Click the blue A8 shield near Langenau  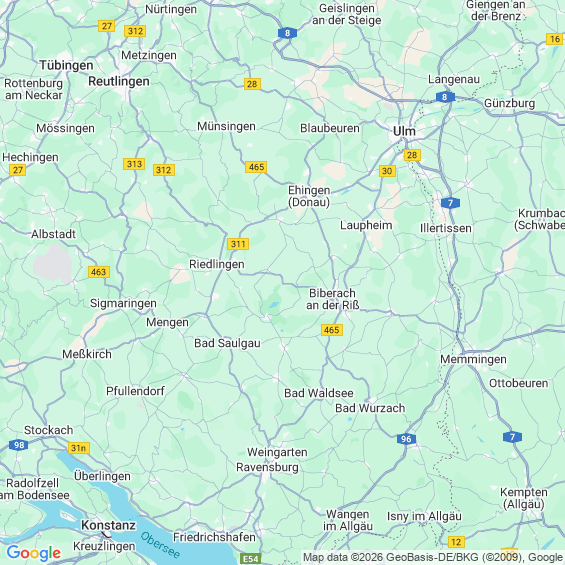click(445, 97)
